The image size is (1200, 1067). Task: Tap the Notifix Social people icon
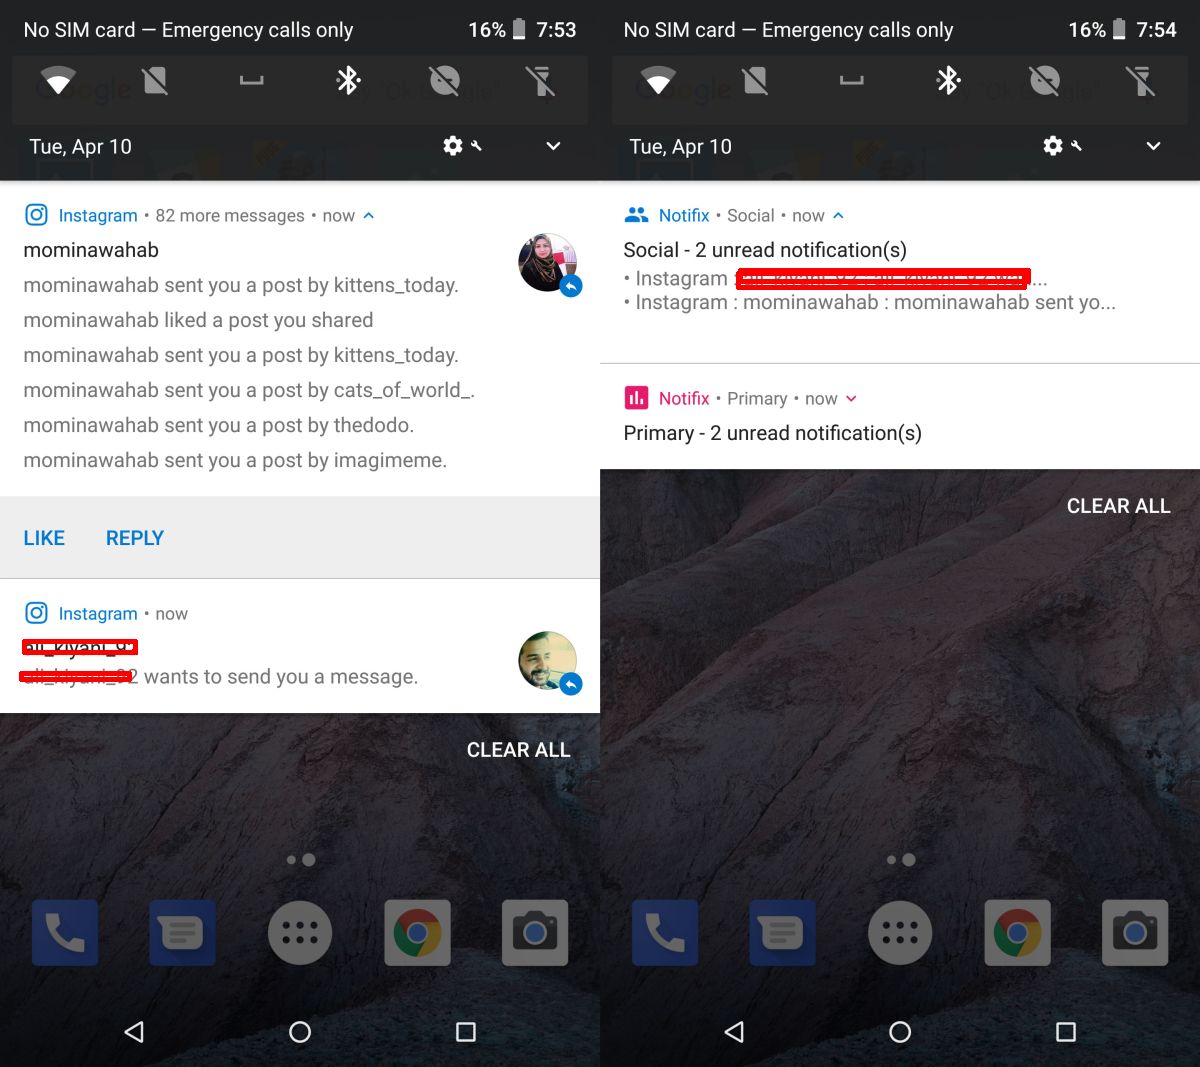pos(637,214)
